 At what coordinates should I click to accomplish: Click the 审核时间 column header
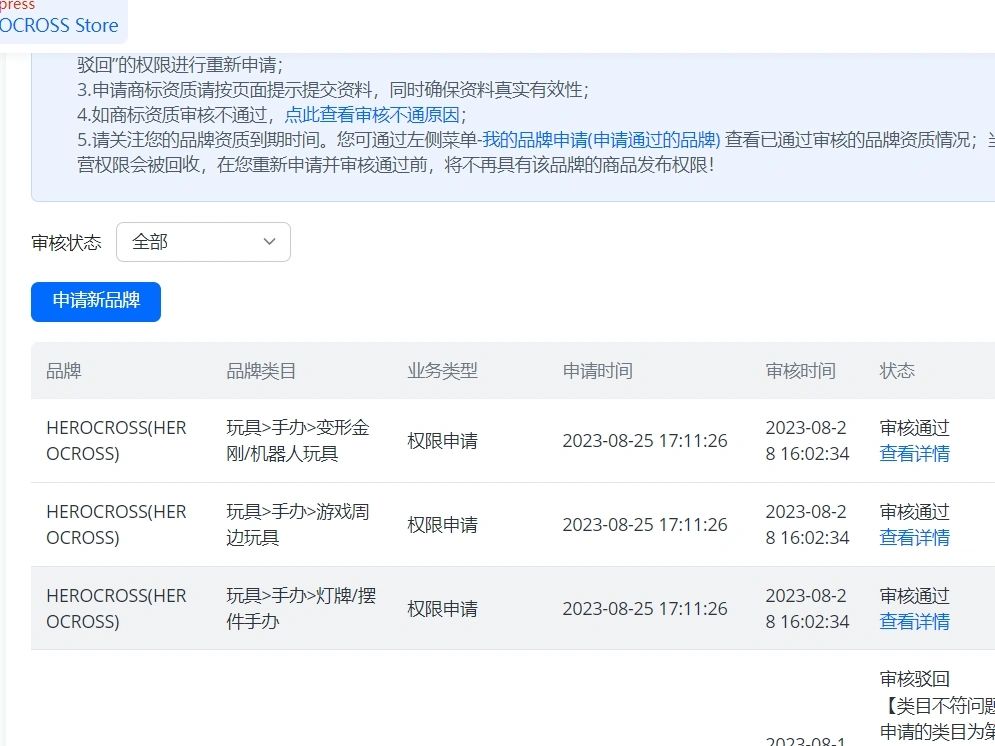click(x=800, y=370)
